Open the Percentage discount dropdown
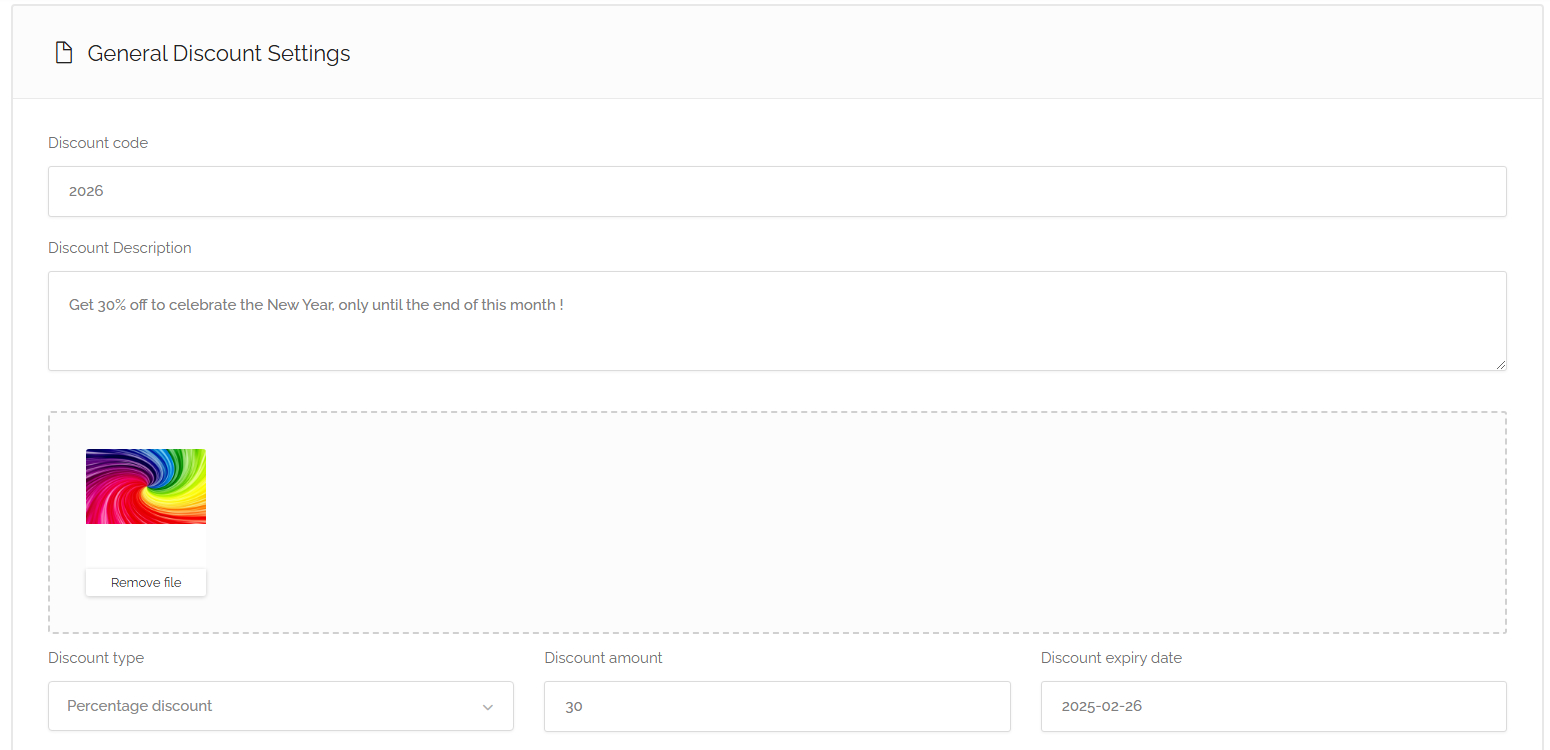This screenshot has width=1550, height=750. tap(270, 706)
